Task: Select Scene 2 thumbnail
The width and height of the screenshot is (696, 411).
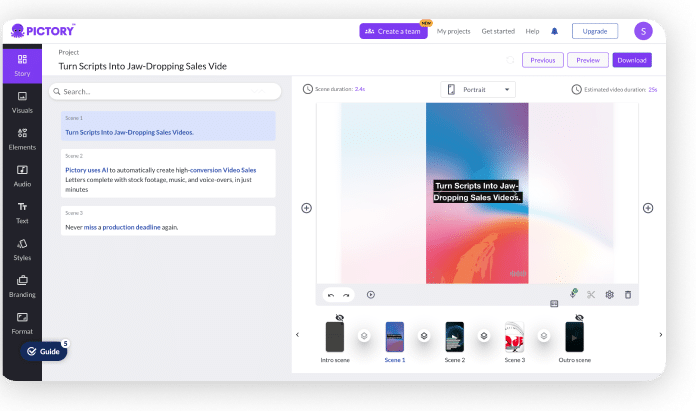Action: (x=455, y=337)
